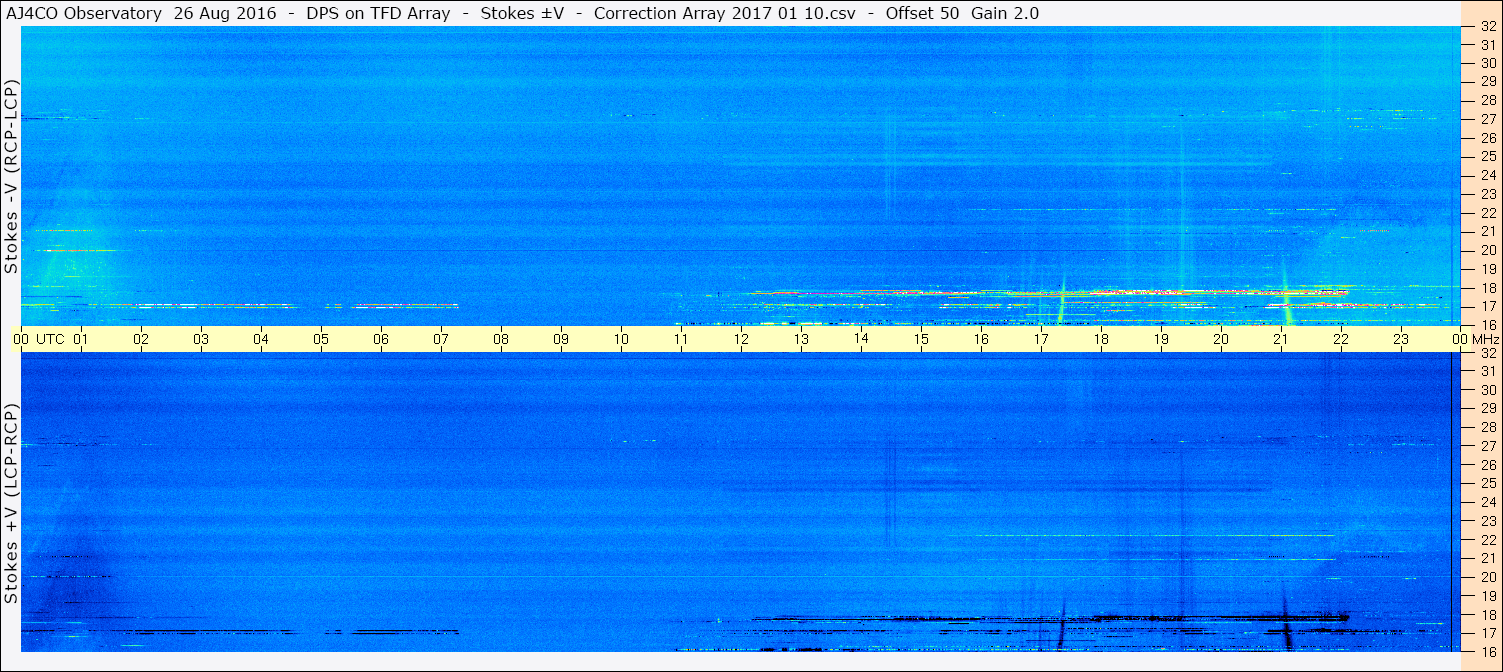
Task: Click 30 MHz label of lower Stokes +V panel
Action: point(1488,390)
